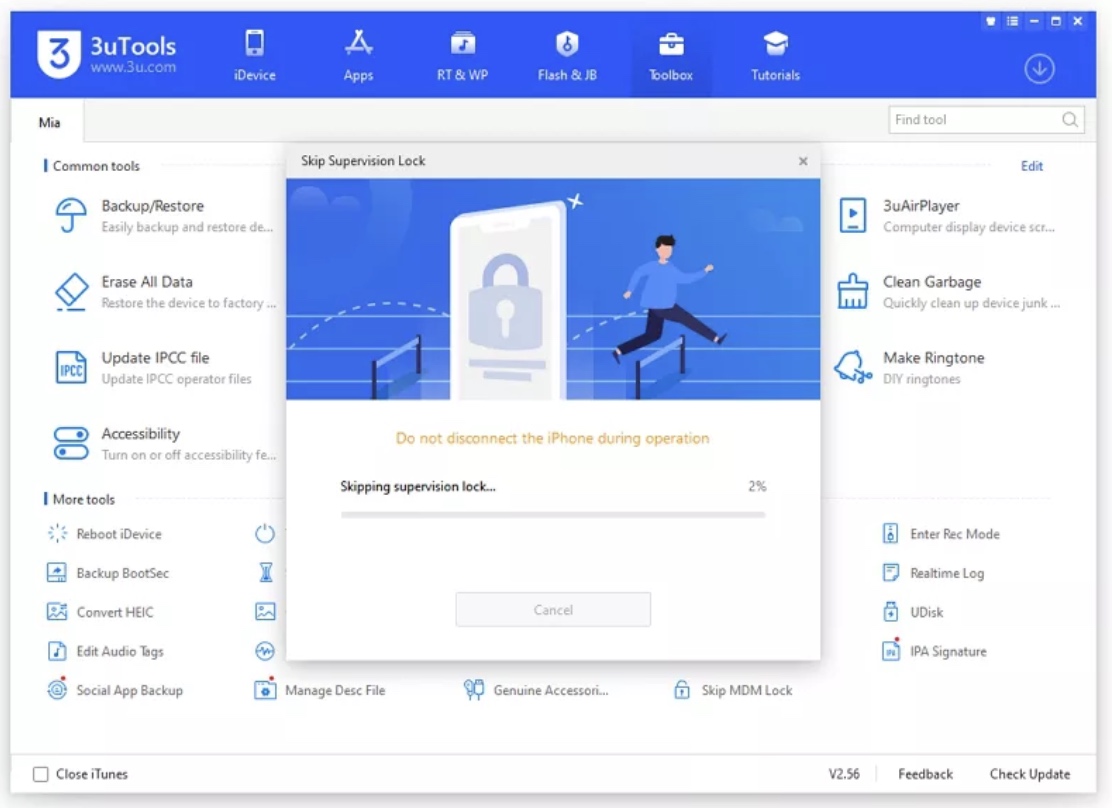Click the picture icon beside Convert HEIC
1112x808 pixels.
coord(265,611)
